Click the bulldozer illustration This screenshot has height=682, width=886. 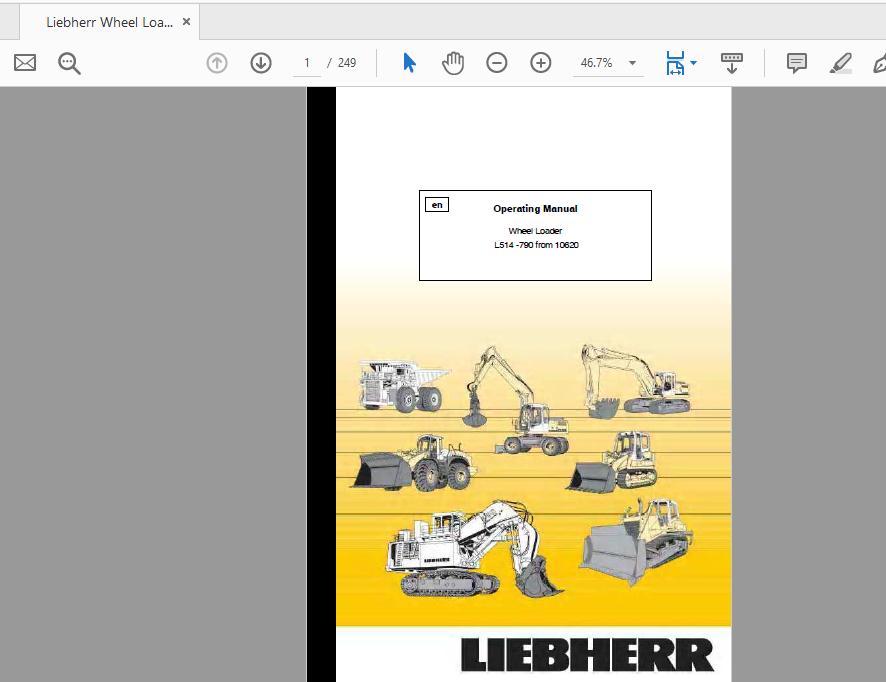coord(636,542)
